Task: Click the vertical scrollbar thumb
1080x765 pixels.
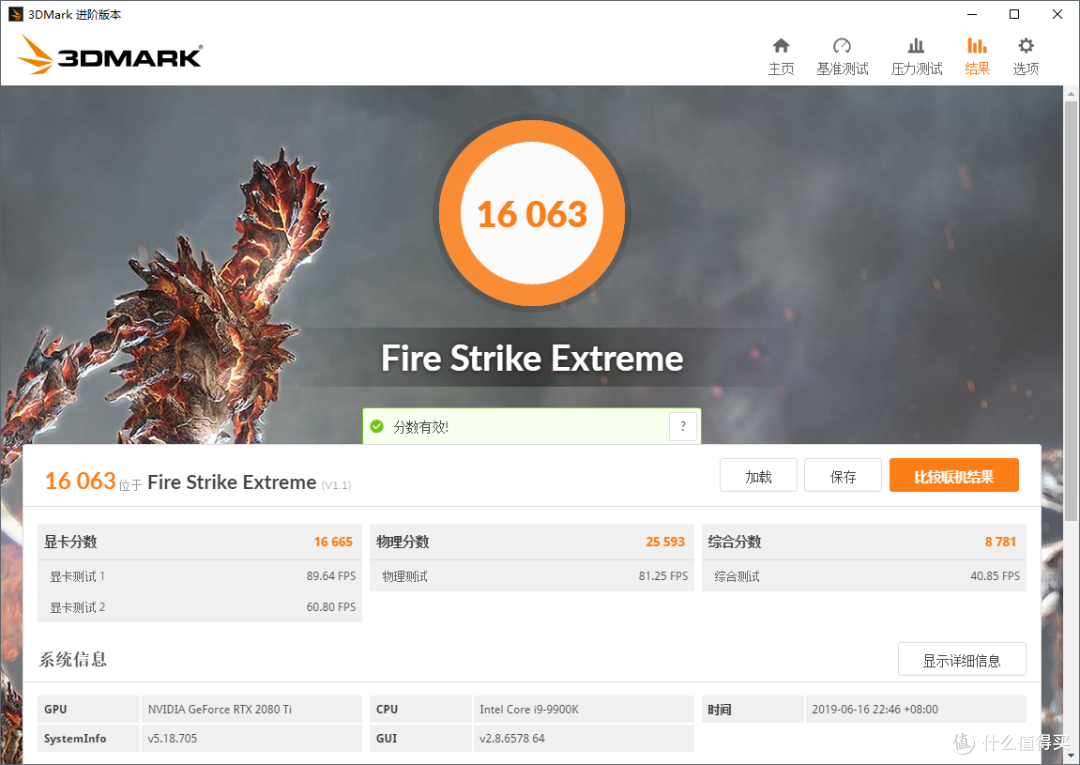Action: 1071,310
